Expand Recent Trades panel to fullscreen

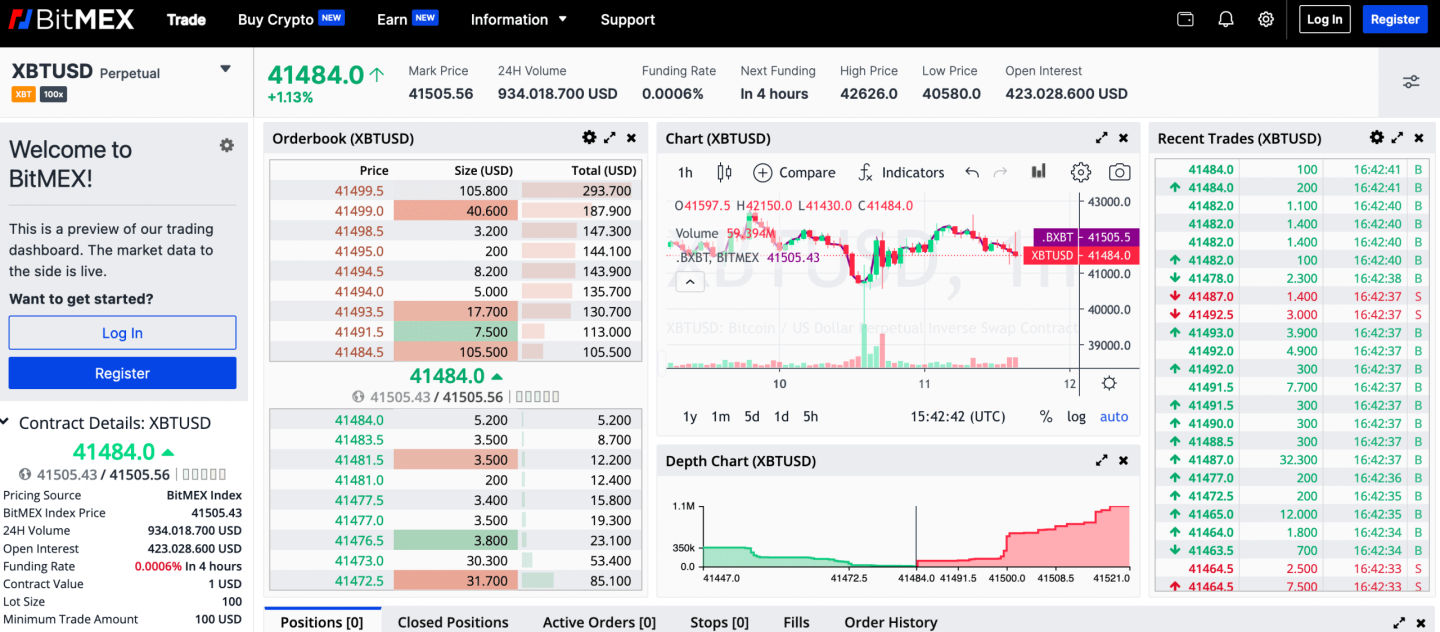[1398, 138]
